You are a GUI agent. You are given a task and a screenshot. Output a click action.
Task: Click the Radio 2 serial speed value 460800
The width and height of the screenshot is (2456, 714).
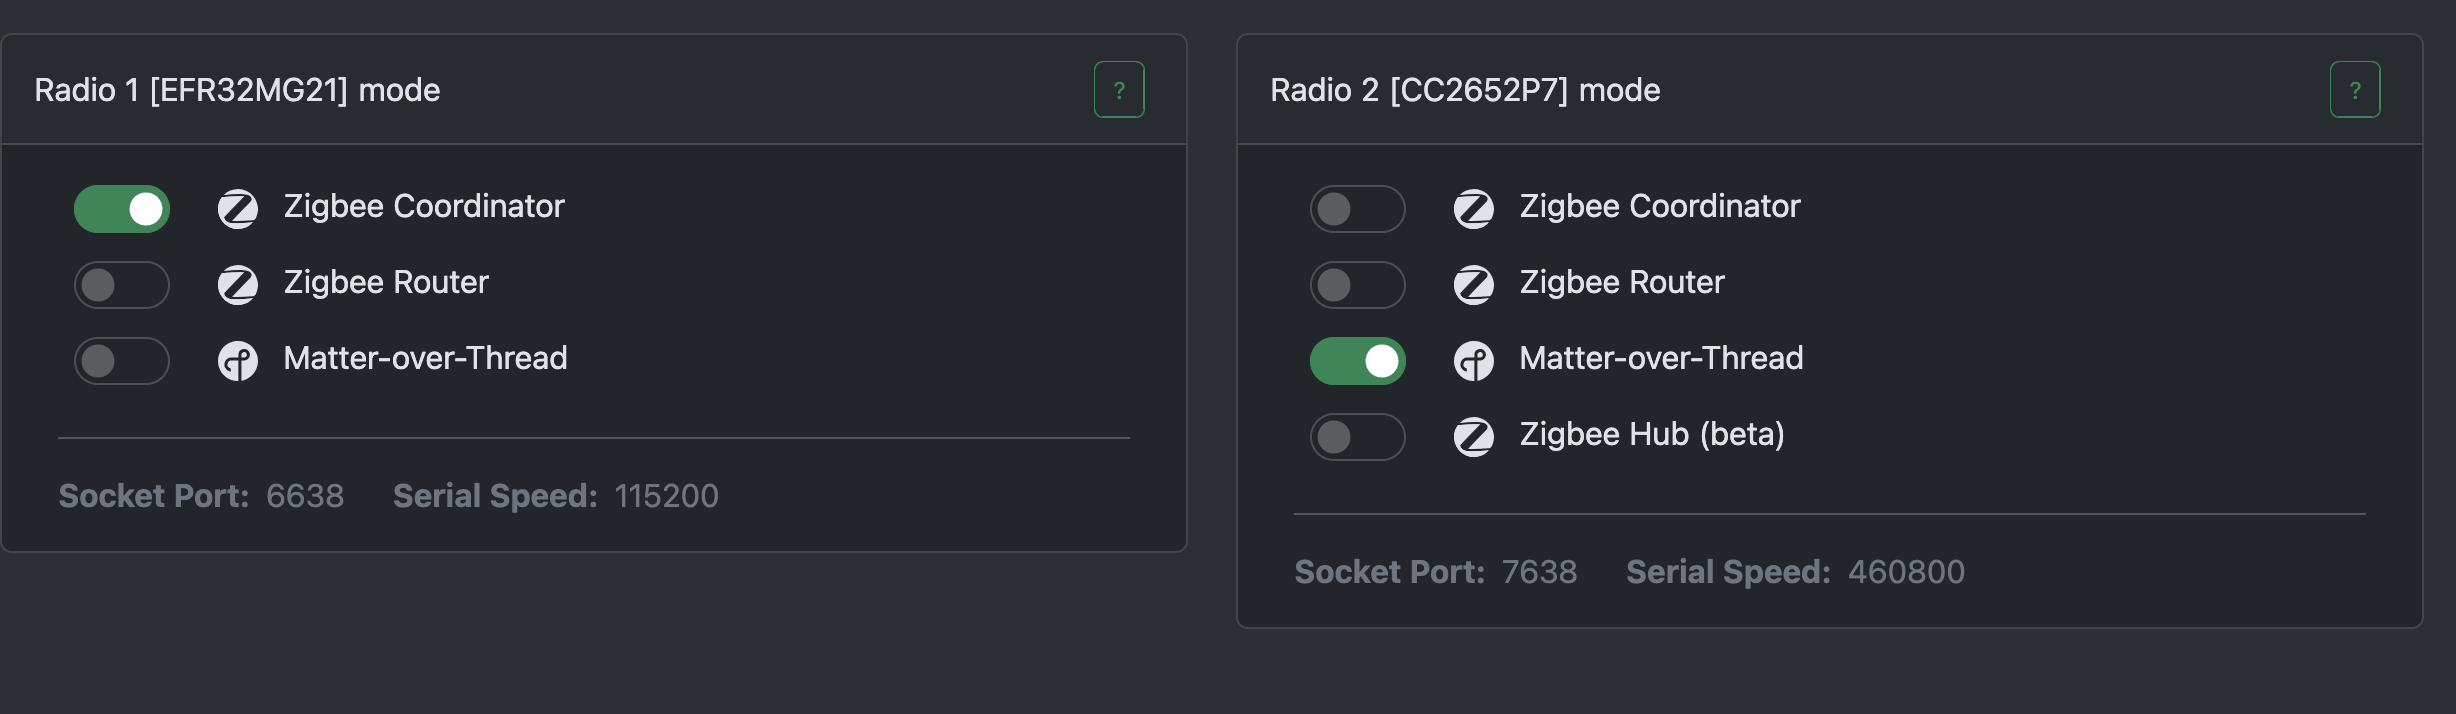click(x=1906, y=572)
